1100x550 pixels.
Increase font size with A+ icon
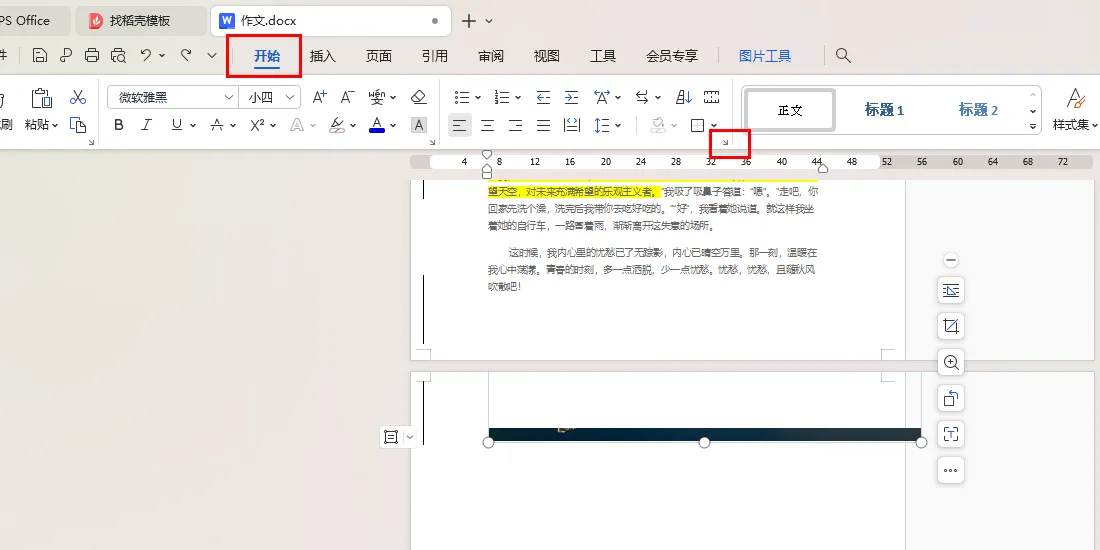click(319, 97)
